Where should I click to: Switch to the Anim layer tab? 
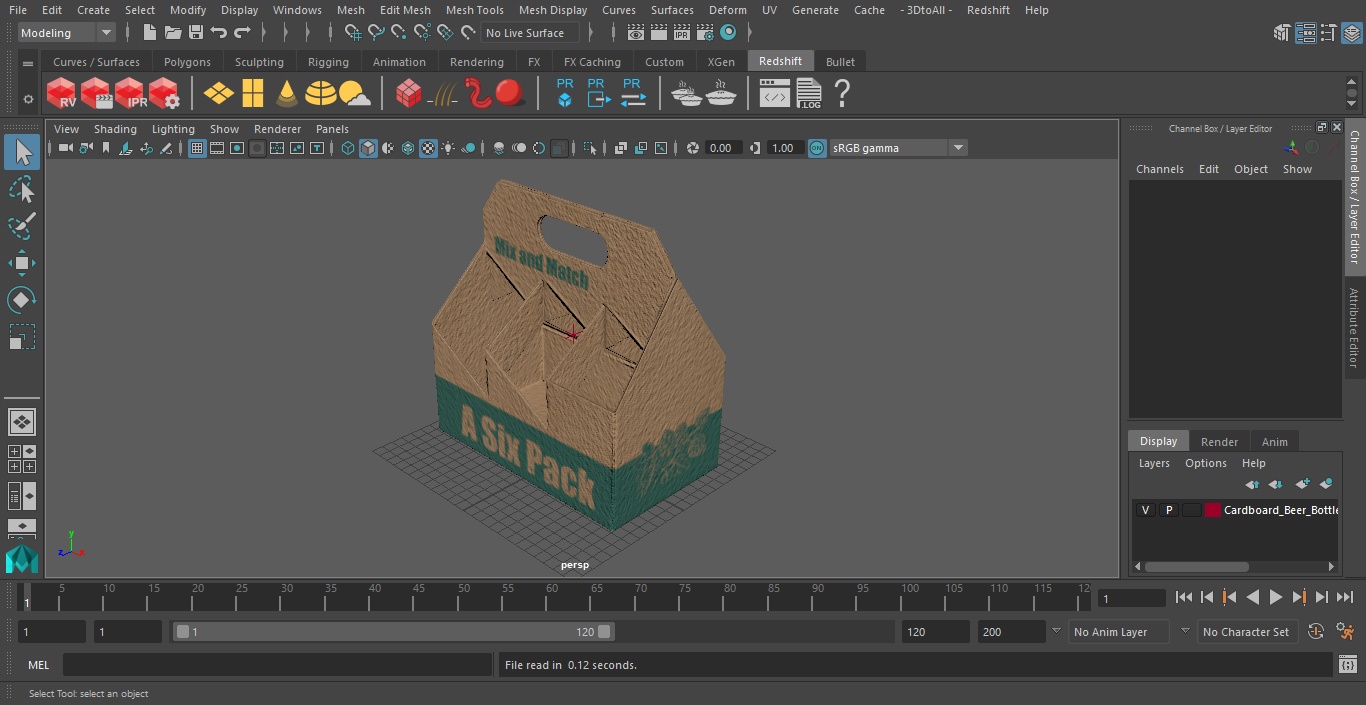click(1274, 441)
